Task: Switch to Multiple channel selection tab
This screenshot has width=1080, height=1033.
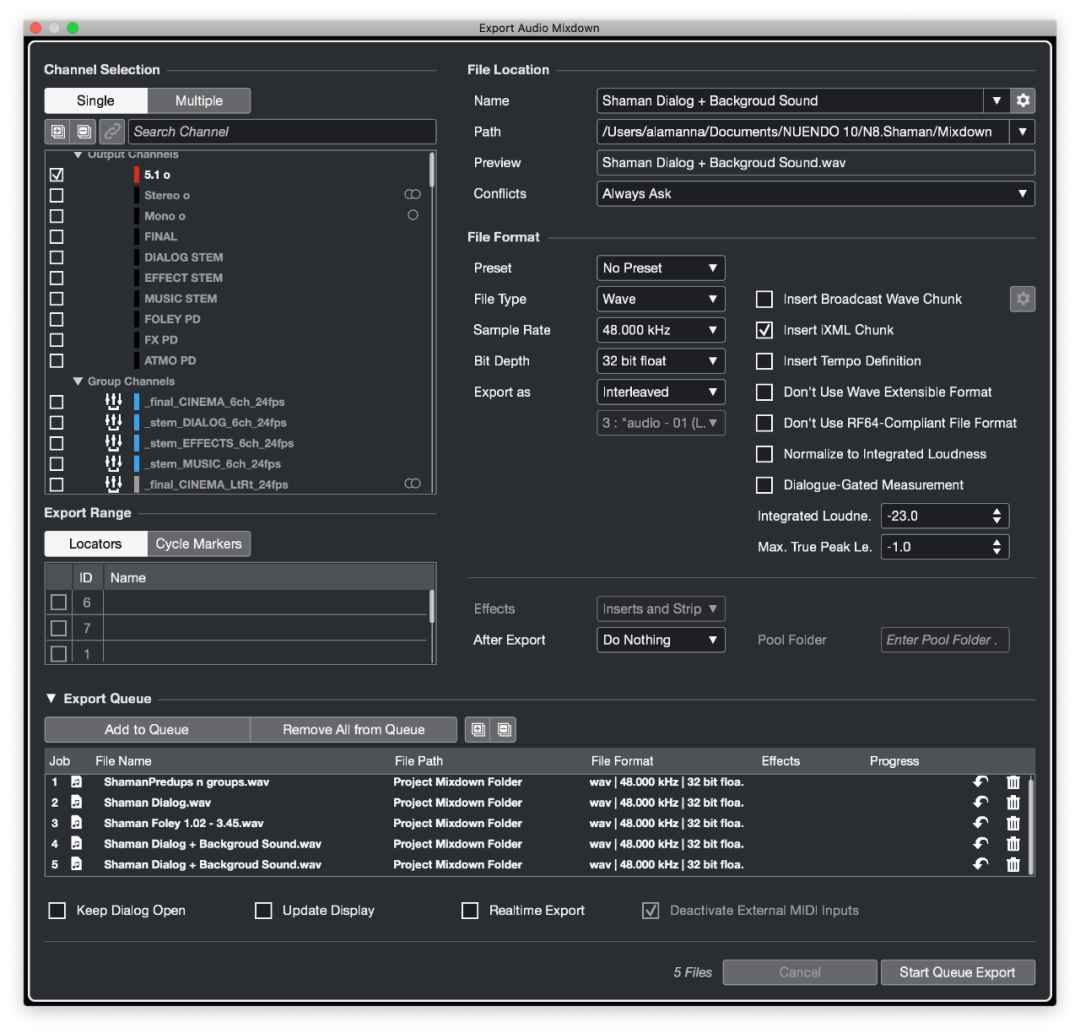Action: (199, 101)
